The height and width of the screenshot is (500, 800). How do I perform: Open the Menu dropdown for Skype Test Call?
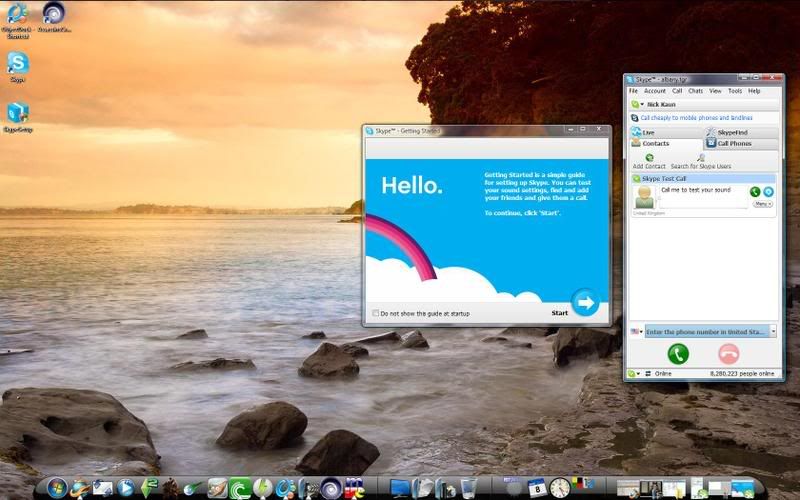[x=762, y=204]
